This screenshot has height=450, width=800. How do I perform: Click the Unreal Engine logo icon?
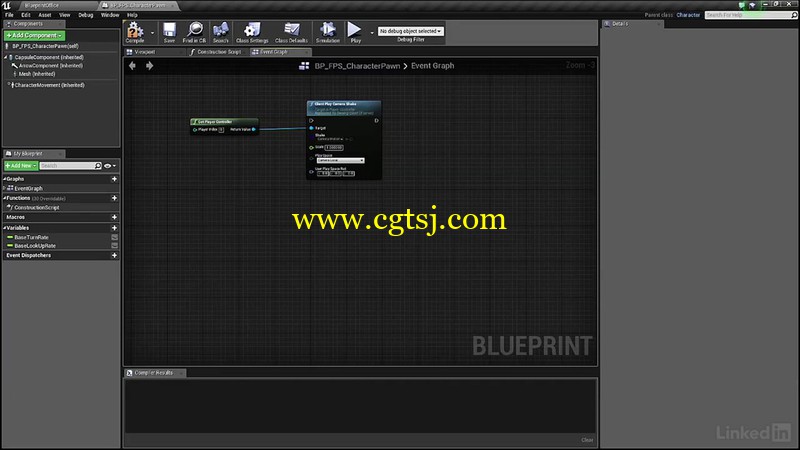click(x=6, y=5)
